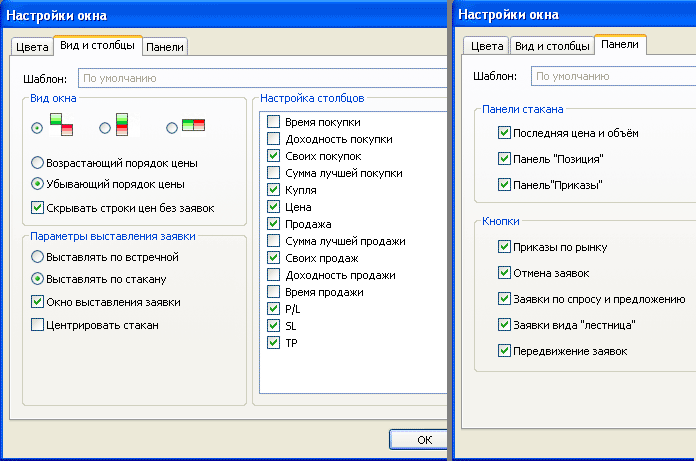Disable "Последняя цена и объём" panel
Viewport: 696px width, 461px height.
click(x=504, y=133)
